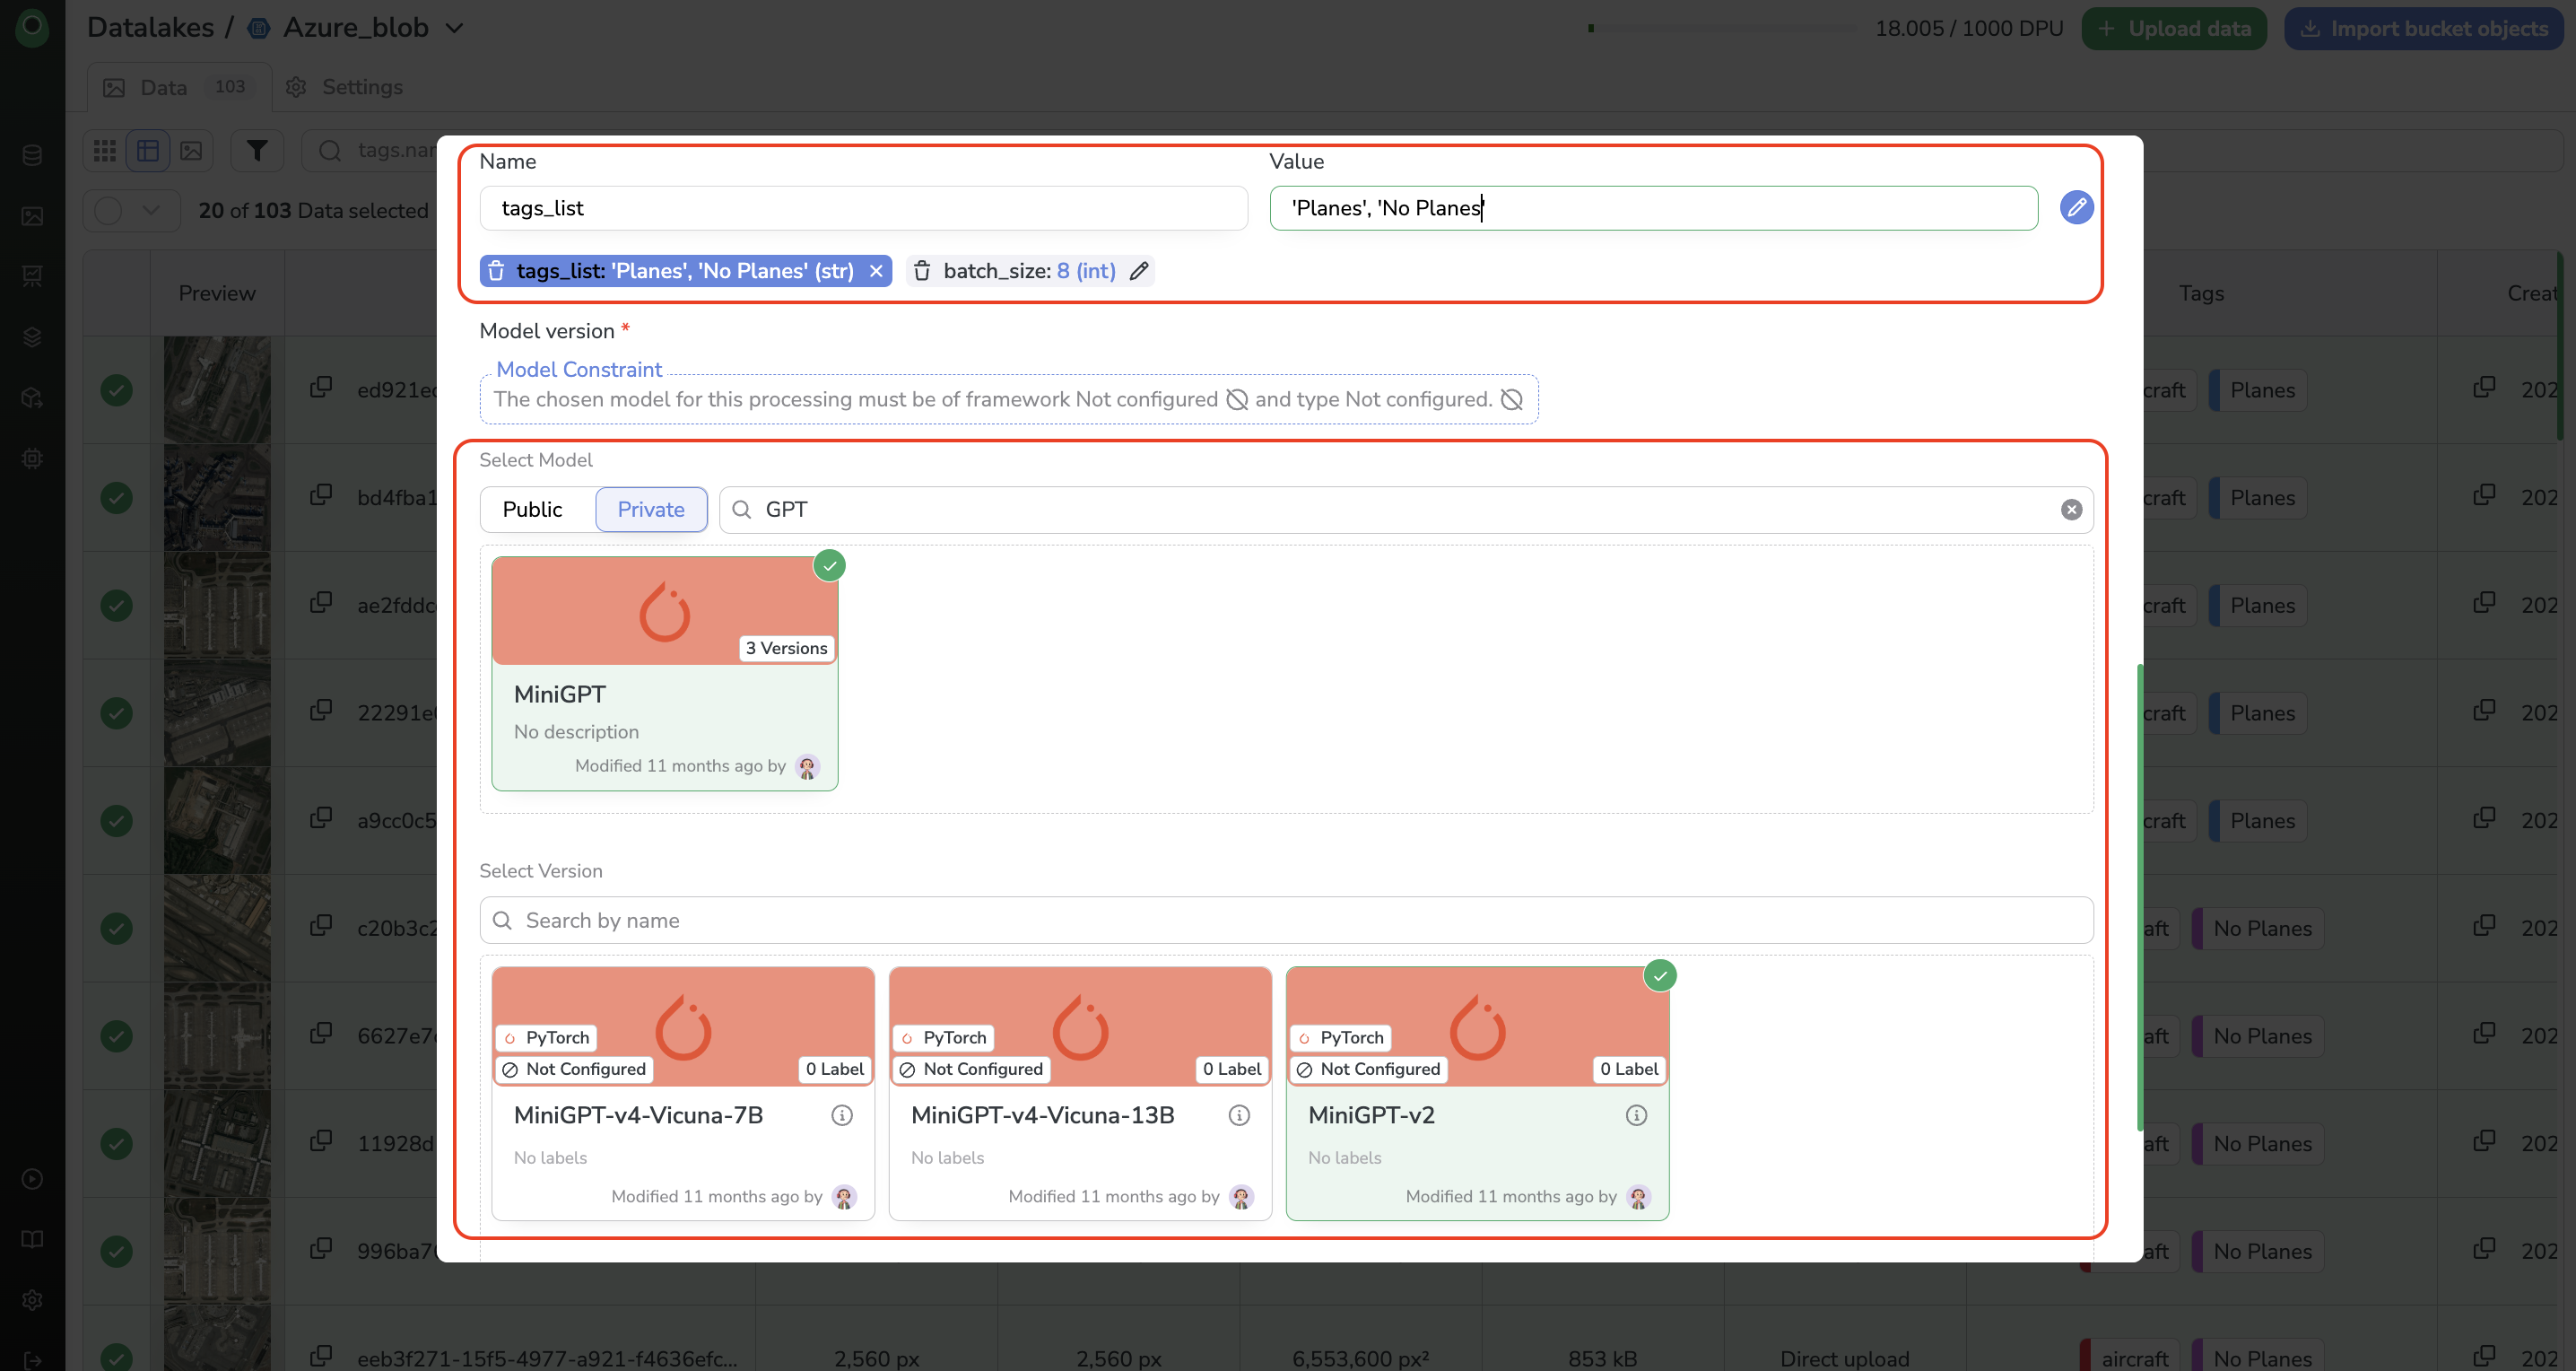Image resolution: width=2576 pixels, height=1371 pixels.
Task: Switch to table view in datalake toolbar
Action: 148,151
